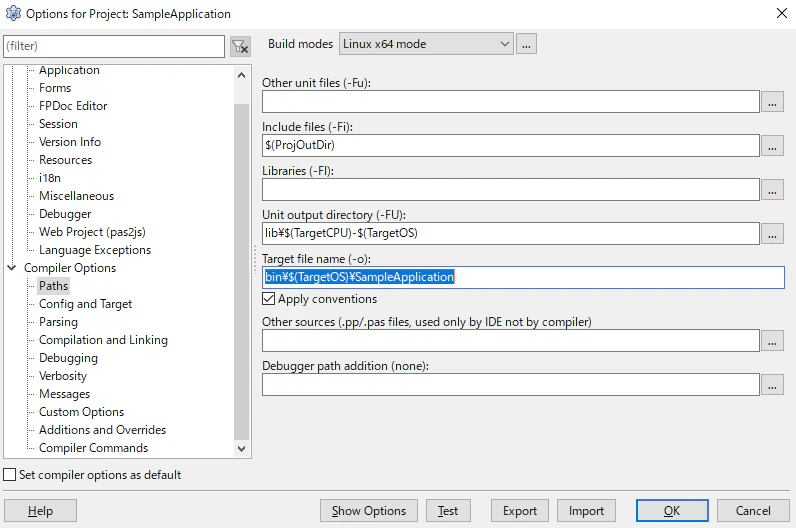Click the Debugger path addition field

tap(511, 385)
